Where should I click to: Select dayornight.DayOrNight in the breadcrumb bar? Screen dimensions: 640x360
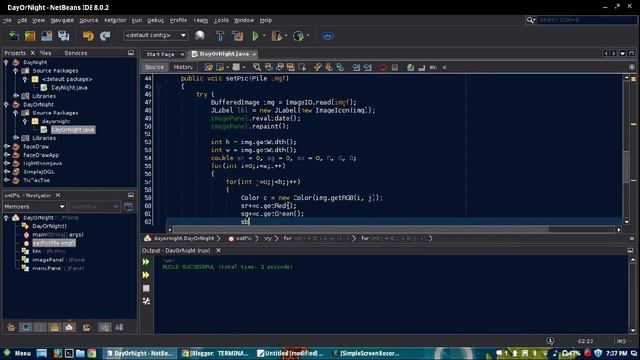point(184,238)
